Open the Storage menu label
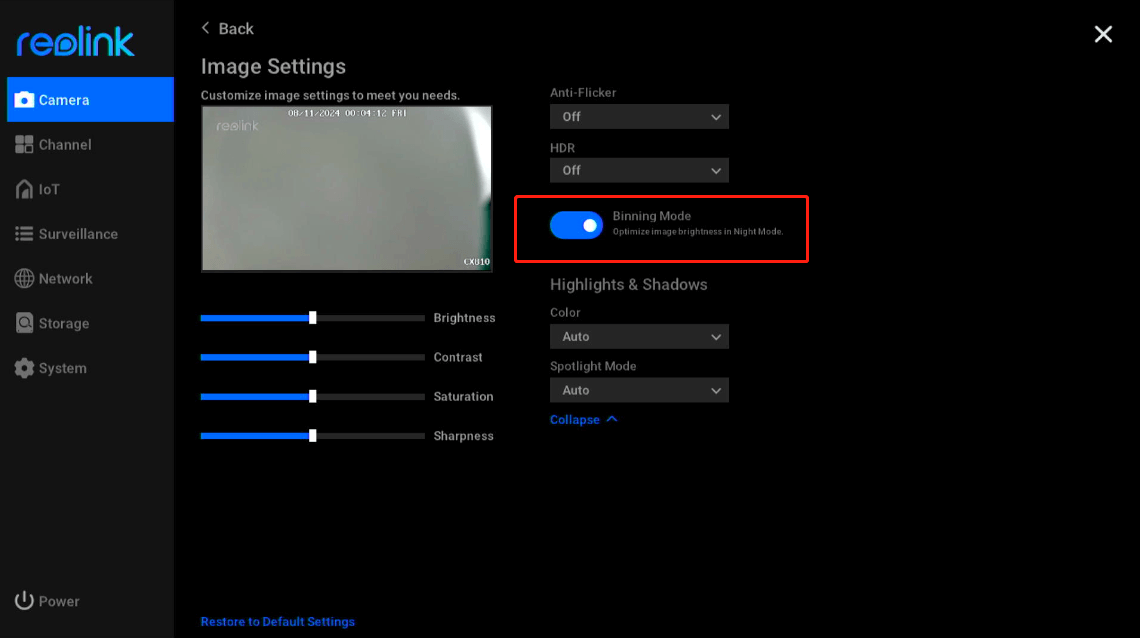Viewport: 1140px width, 638px height. coord(64,324)
